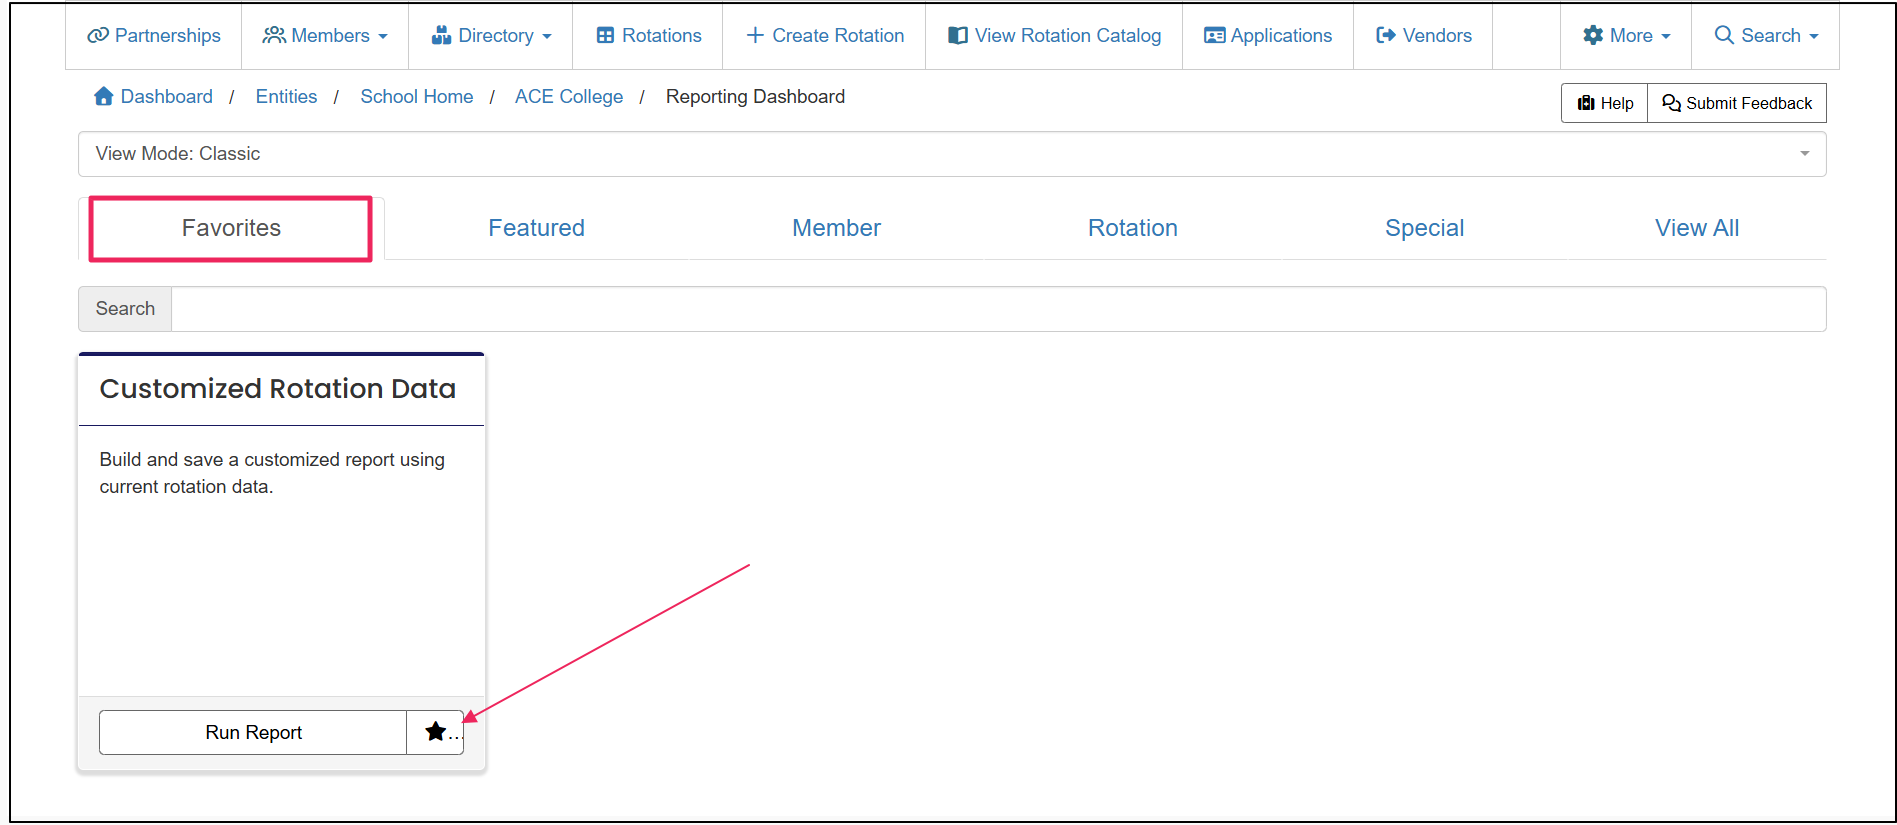Switch to the Special tab
This screenshot has height=825, width=1897.
[1424, 228]
